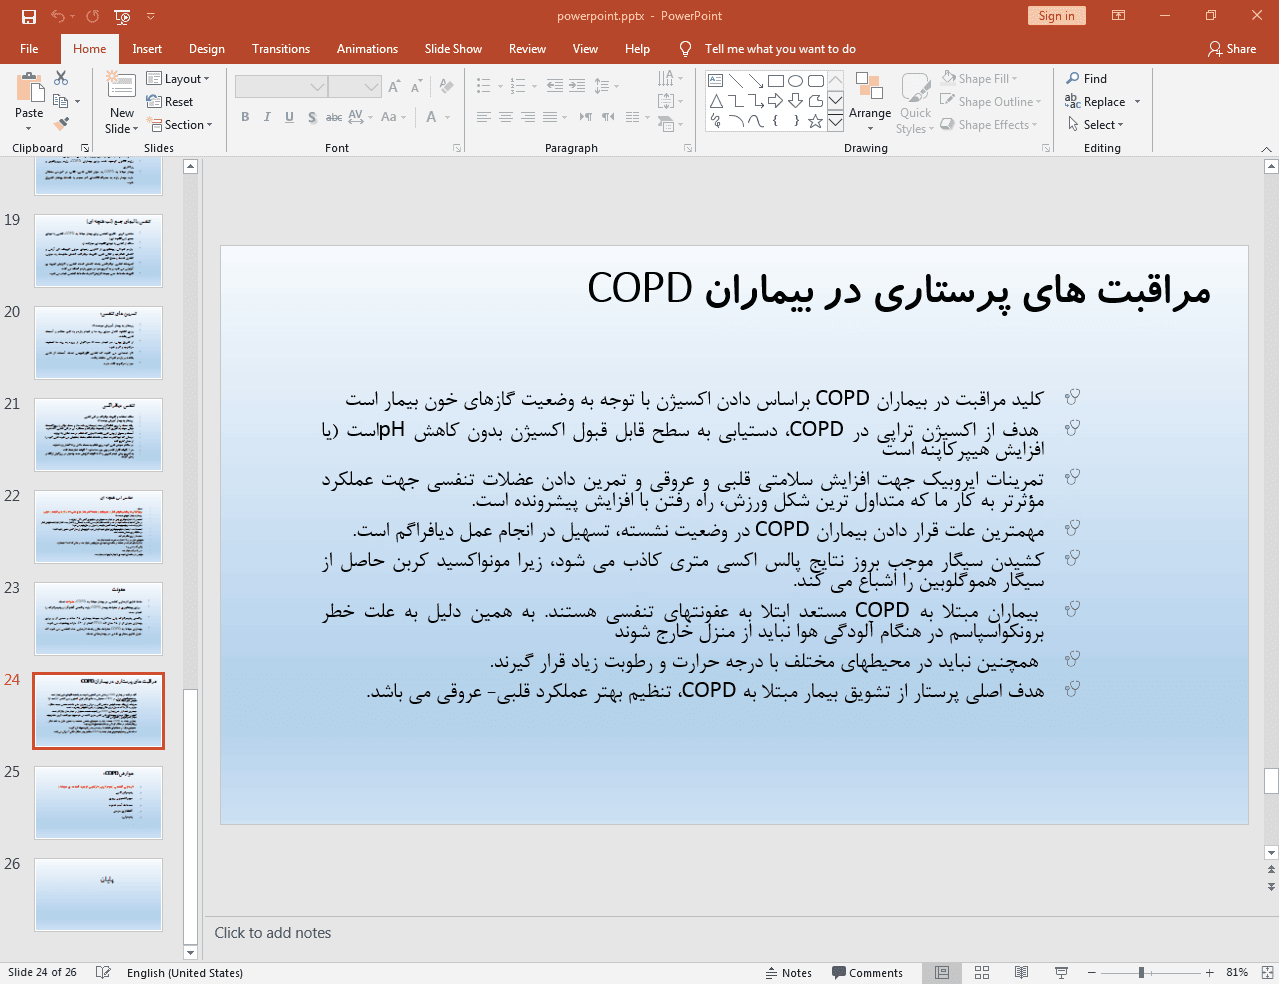Toggle Underline formatting
The image size is (1279, 984).
[289, 117]
